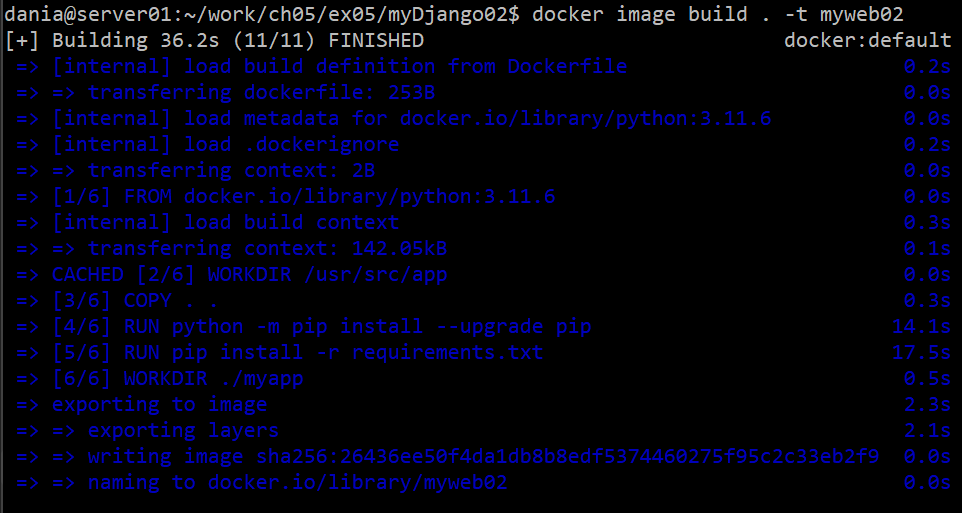Click the load build context line

(x=226, y=223)
